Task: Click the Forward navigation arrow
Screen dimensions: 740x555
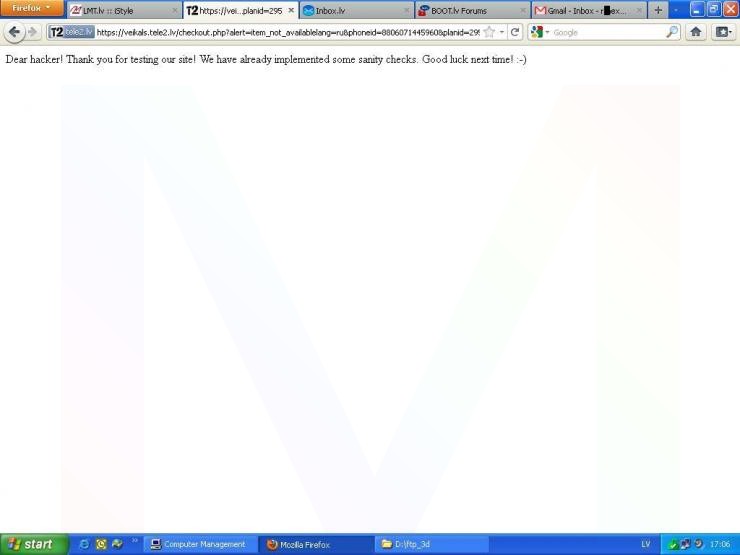Action: click(x=34, y=32)
